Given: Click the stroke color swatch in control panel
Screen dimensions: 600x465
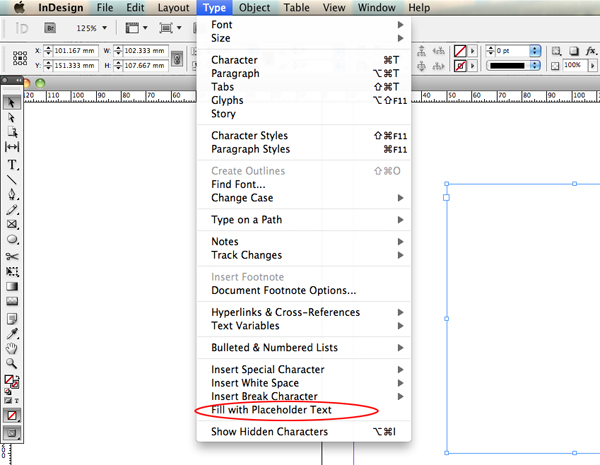Looking at the screenshot, I should tap(460, 66).
